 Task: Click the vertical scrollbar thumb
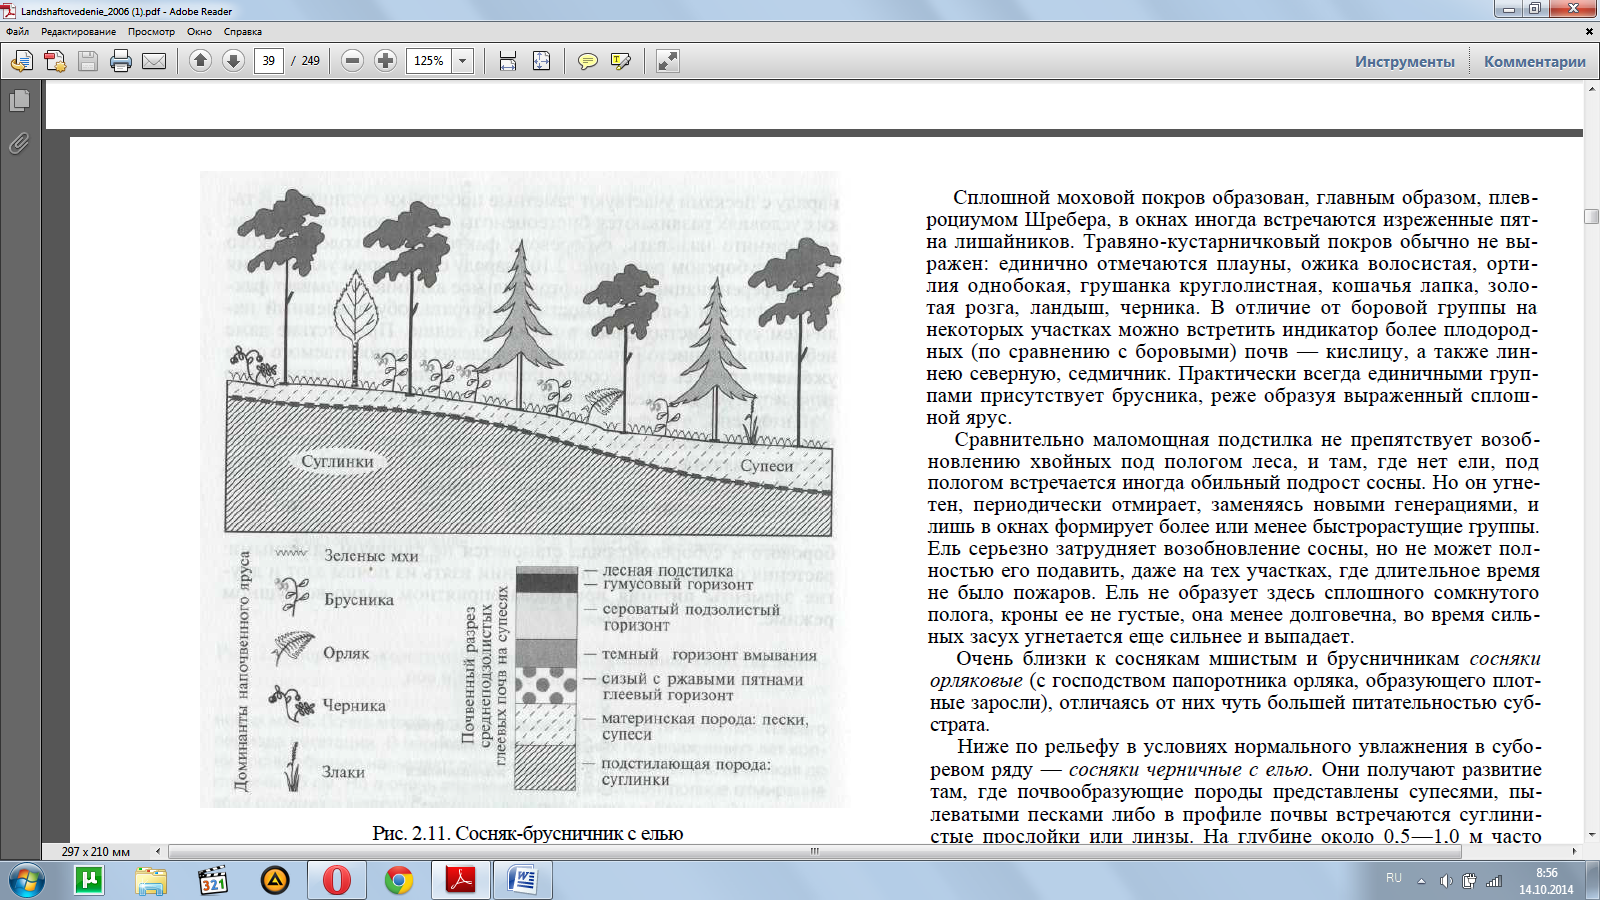1591,216
